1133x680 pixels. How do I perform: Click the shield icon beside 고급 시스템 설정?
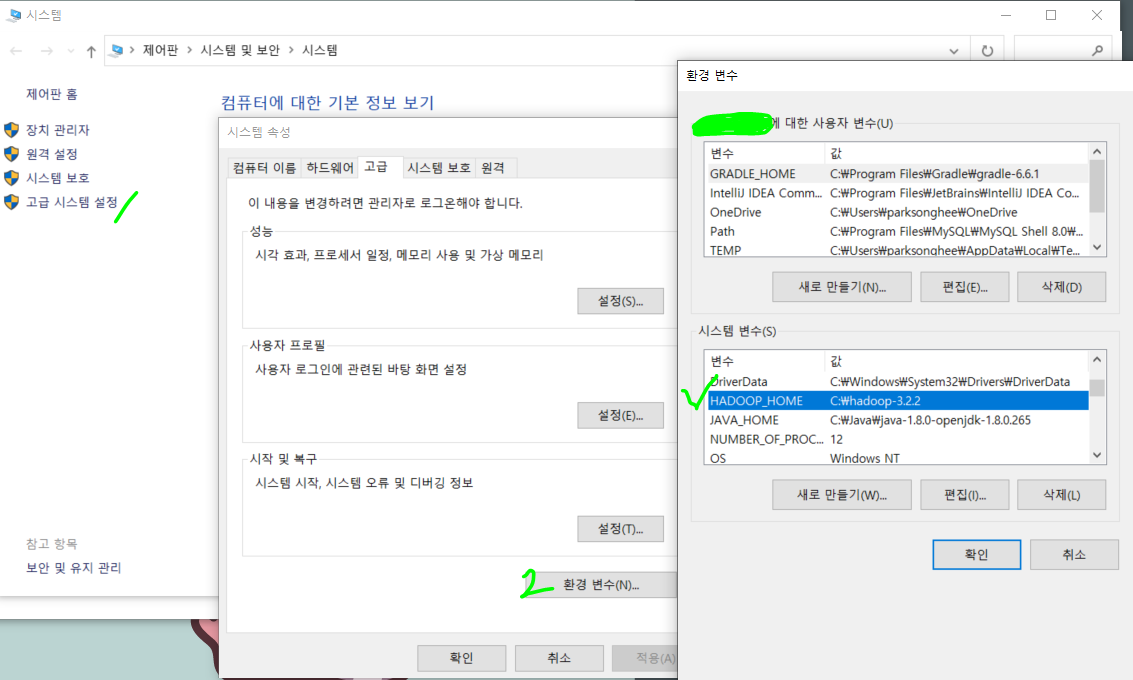click(x=12, y=202)
